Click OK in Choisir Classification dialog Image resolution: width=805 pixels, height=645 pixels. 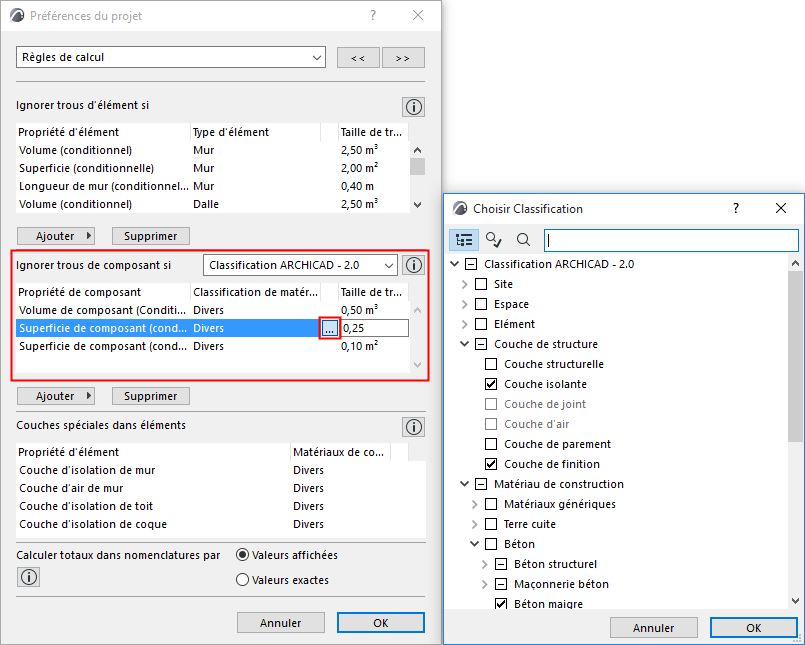(754, 628)
